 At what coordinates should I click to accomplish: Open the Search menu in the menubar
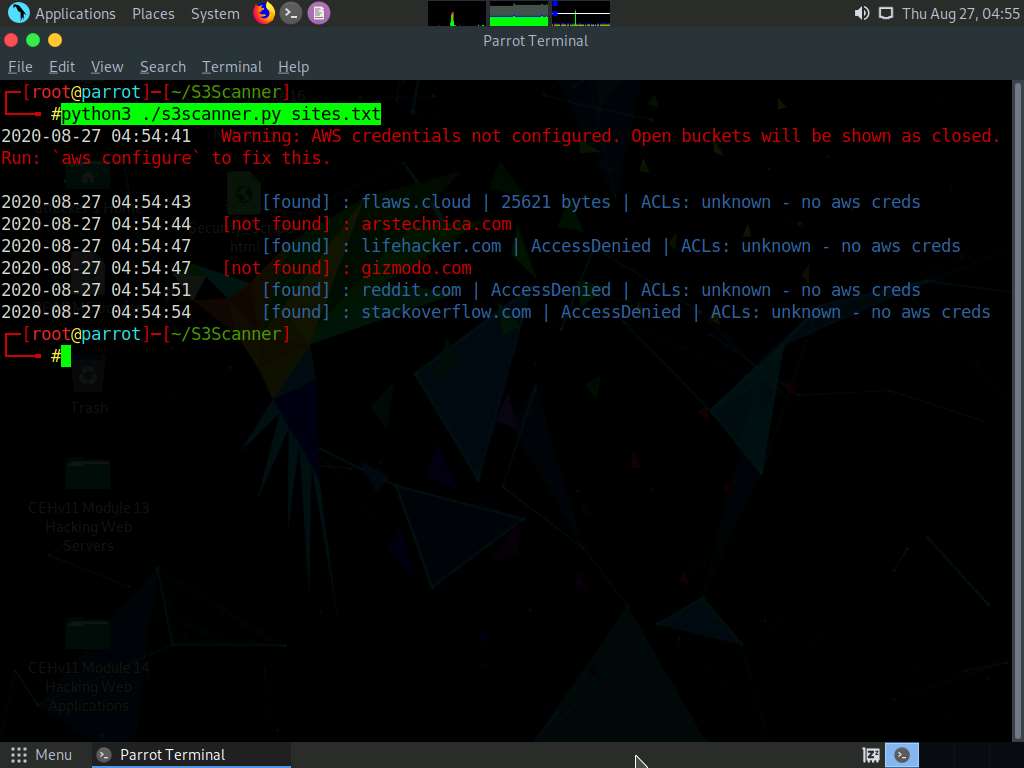(x=162, y=66)
